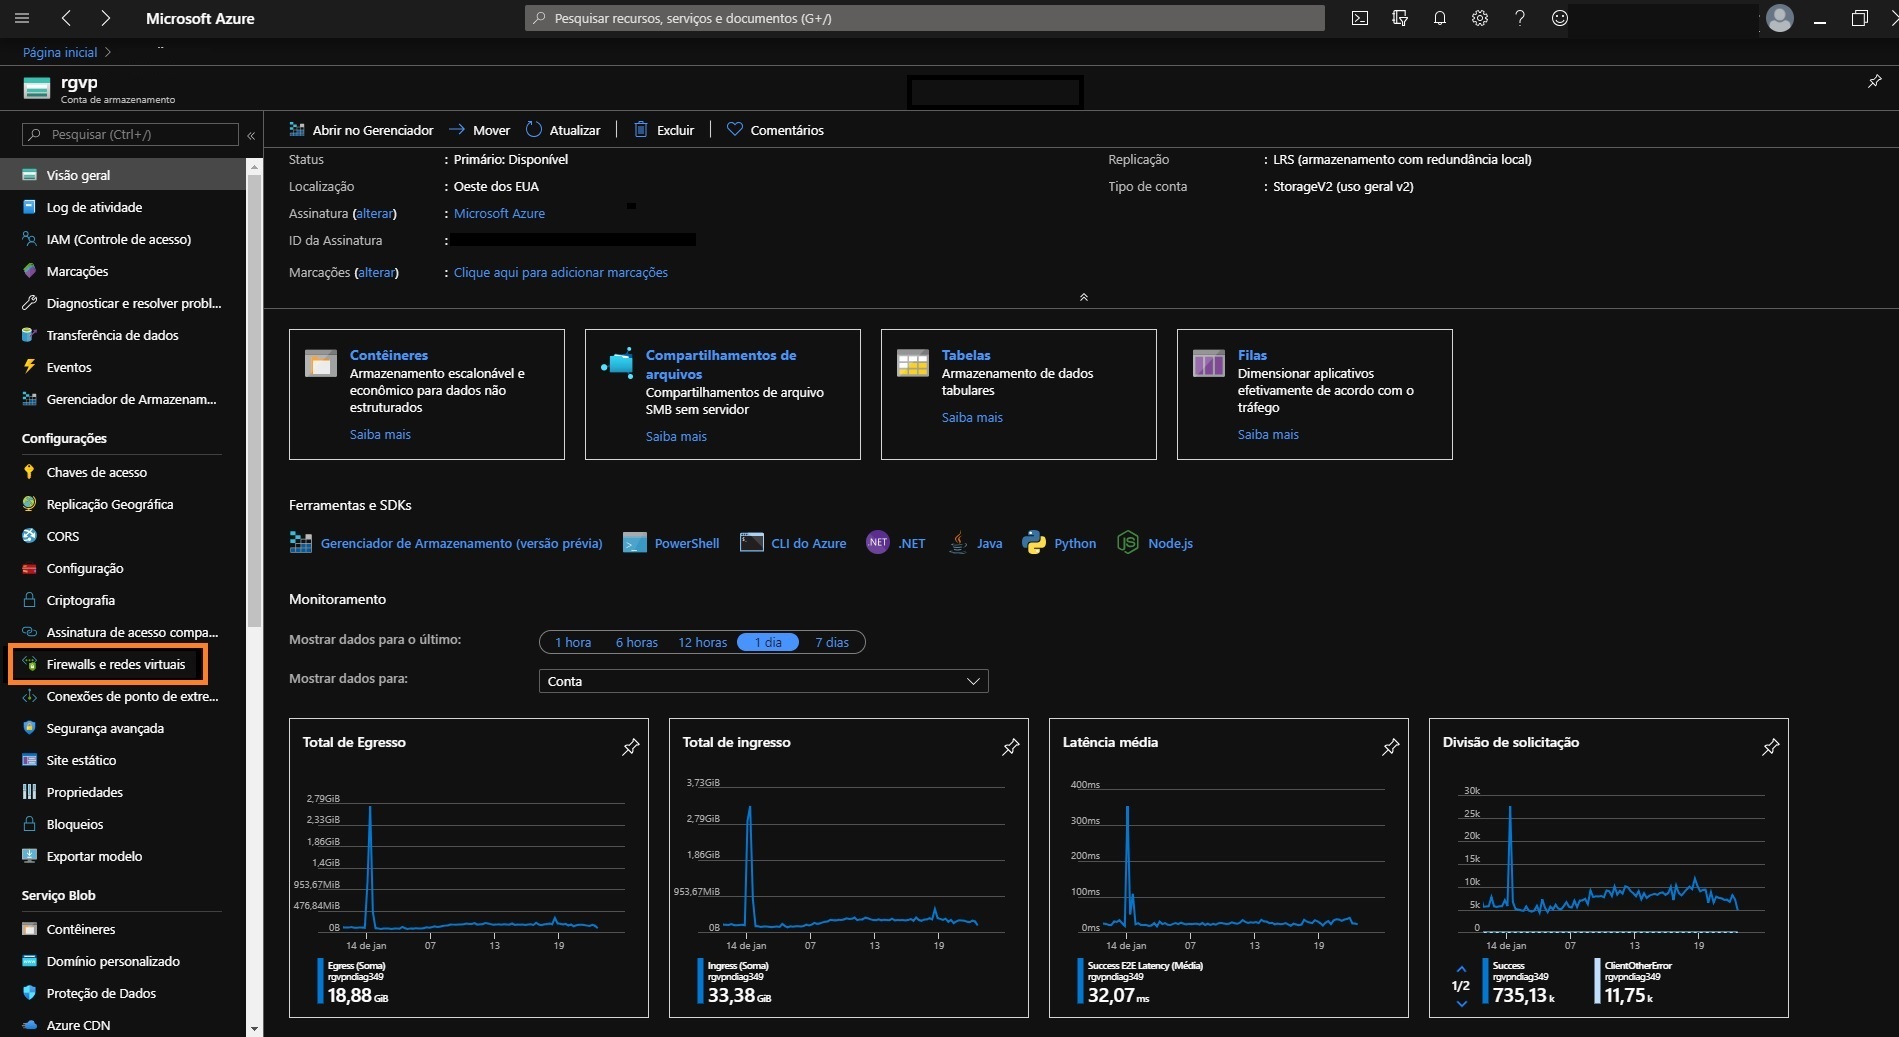Open the Conta data dropdown
The width and height of the screenshot is (1899, 1037).
point(764,681)
